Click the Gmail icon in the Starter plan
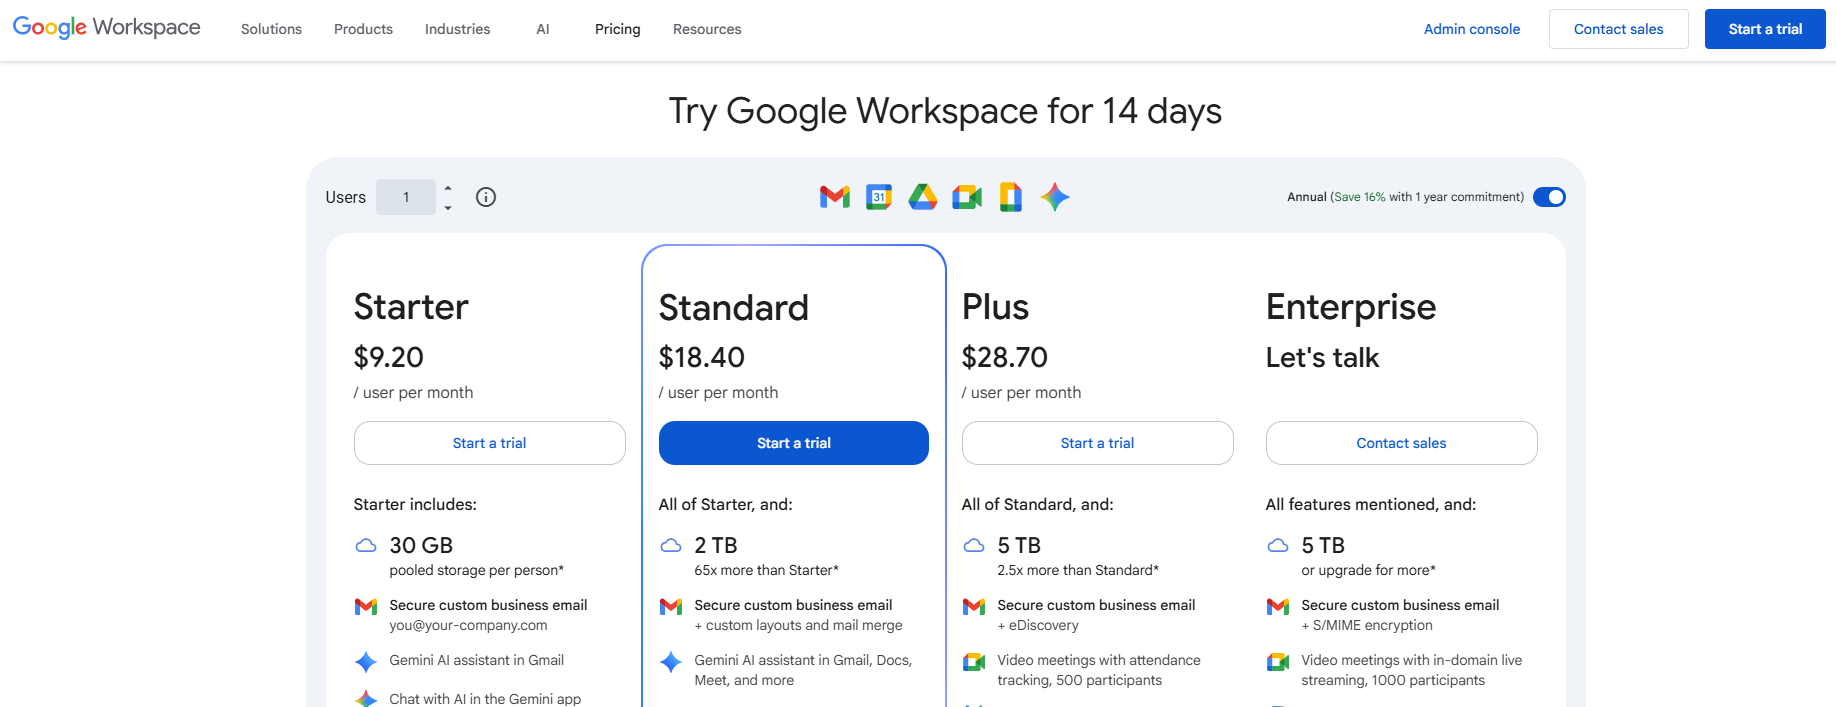 coord(366,606)
